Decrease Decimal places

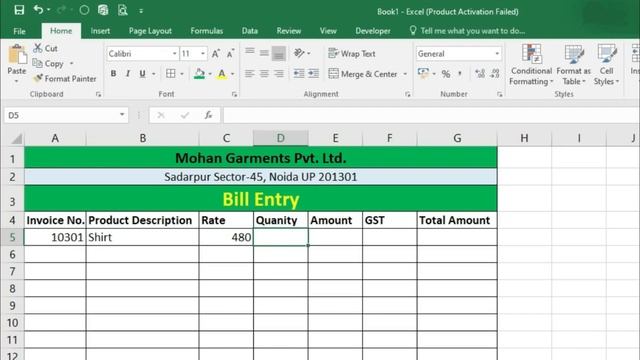pyautogui.click(x=495, y=73)
